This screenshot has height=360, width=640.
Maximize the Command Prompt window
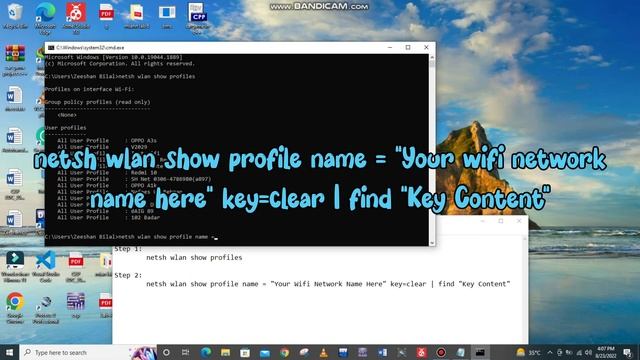coord(408,48)
